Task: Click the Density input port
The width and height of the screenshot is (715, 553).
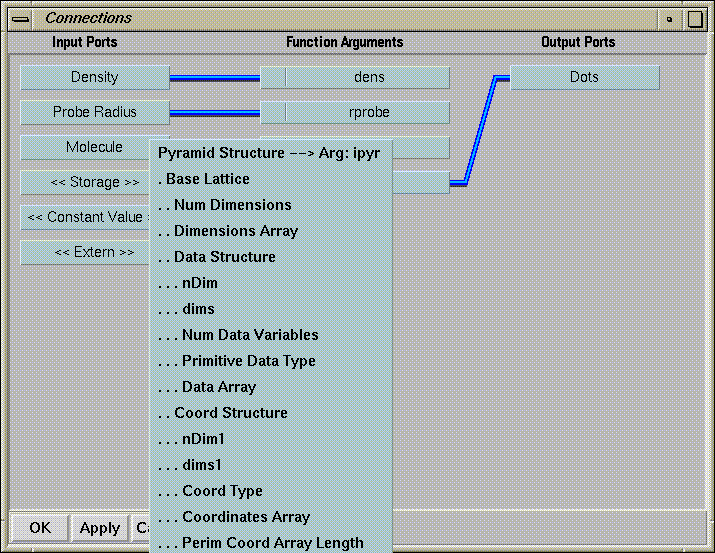Action: click(95, 78)
